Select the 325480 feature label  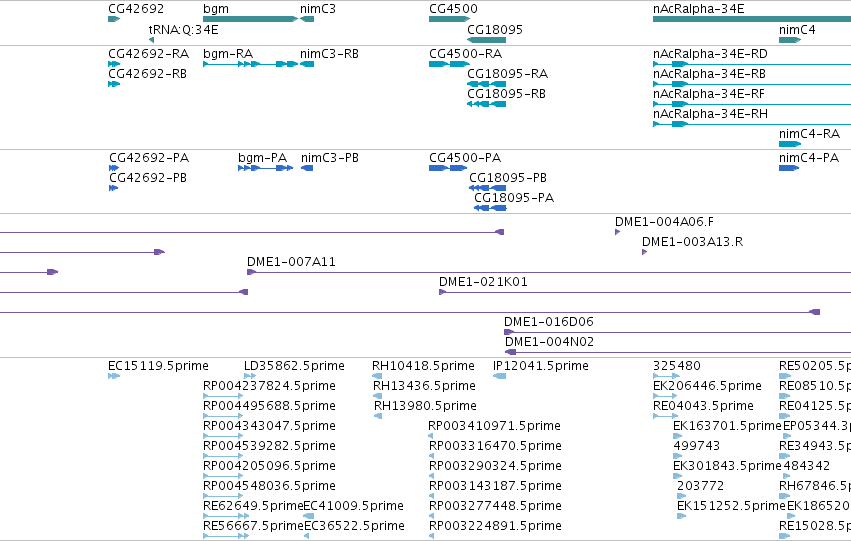(676, 366)
